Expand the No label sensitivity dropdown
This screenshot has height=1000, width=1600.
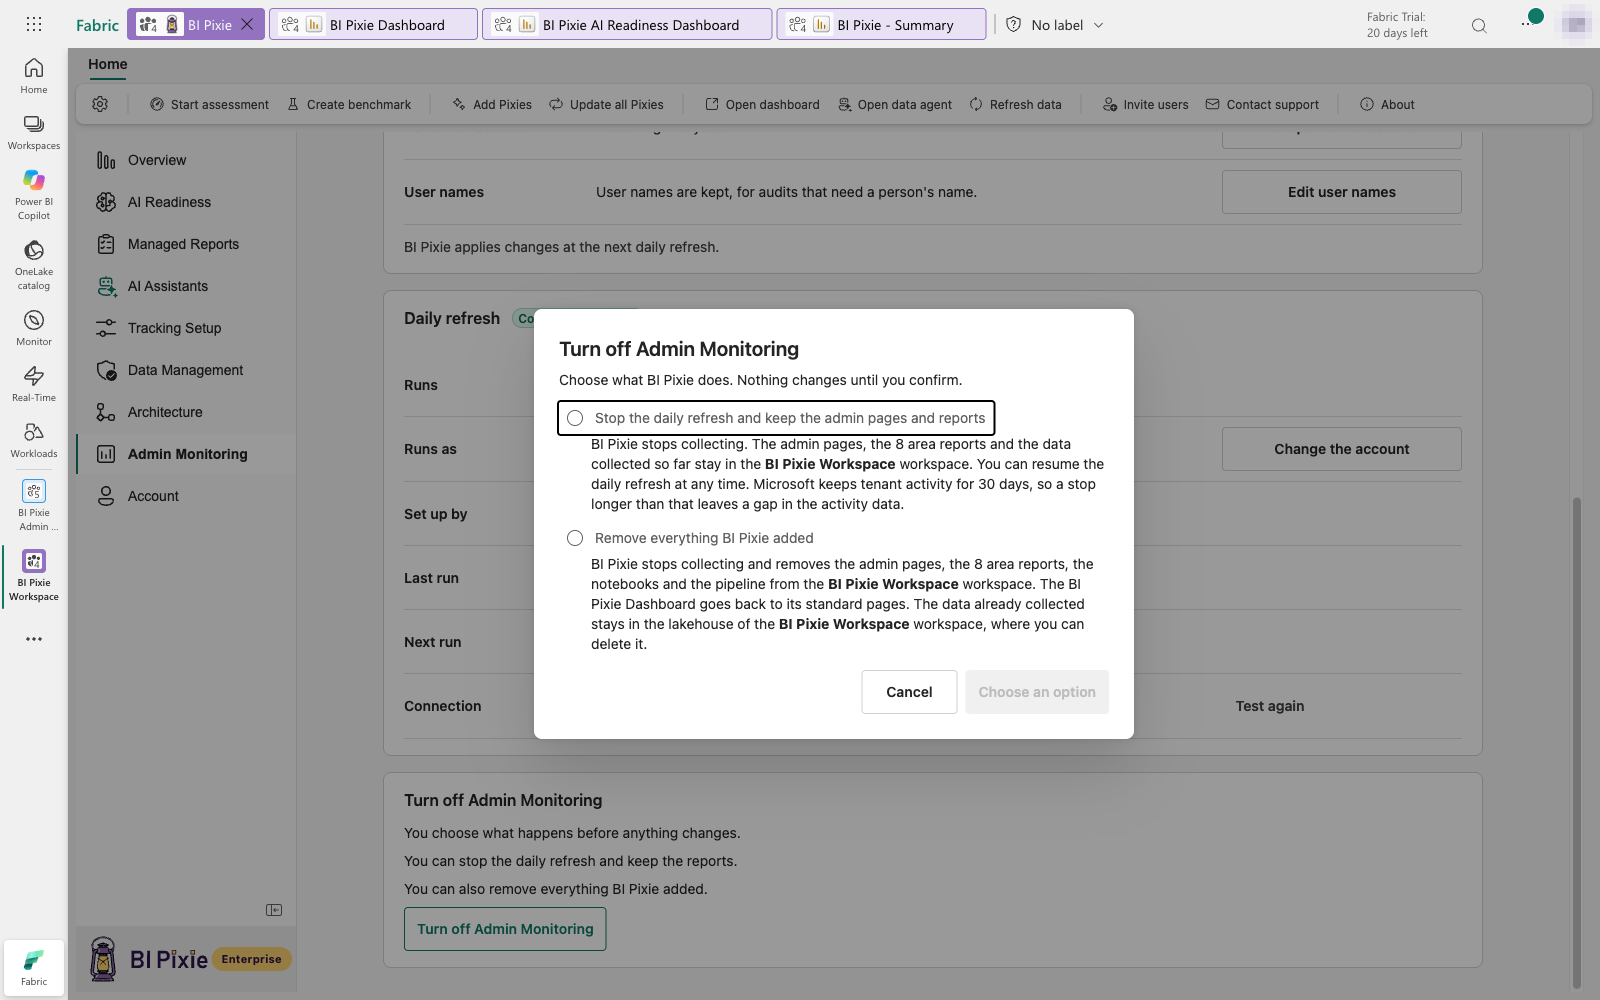[1055, 24]
